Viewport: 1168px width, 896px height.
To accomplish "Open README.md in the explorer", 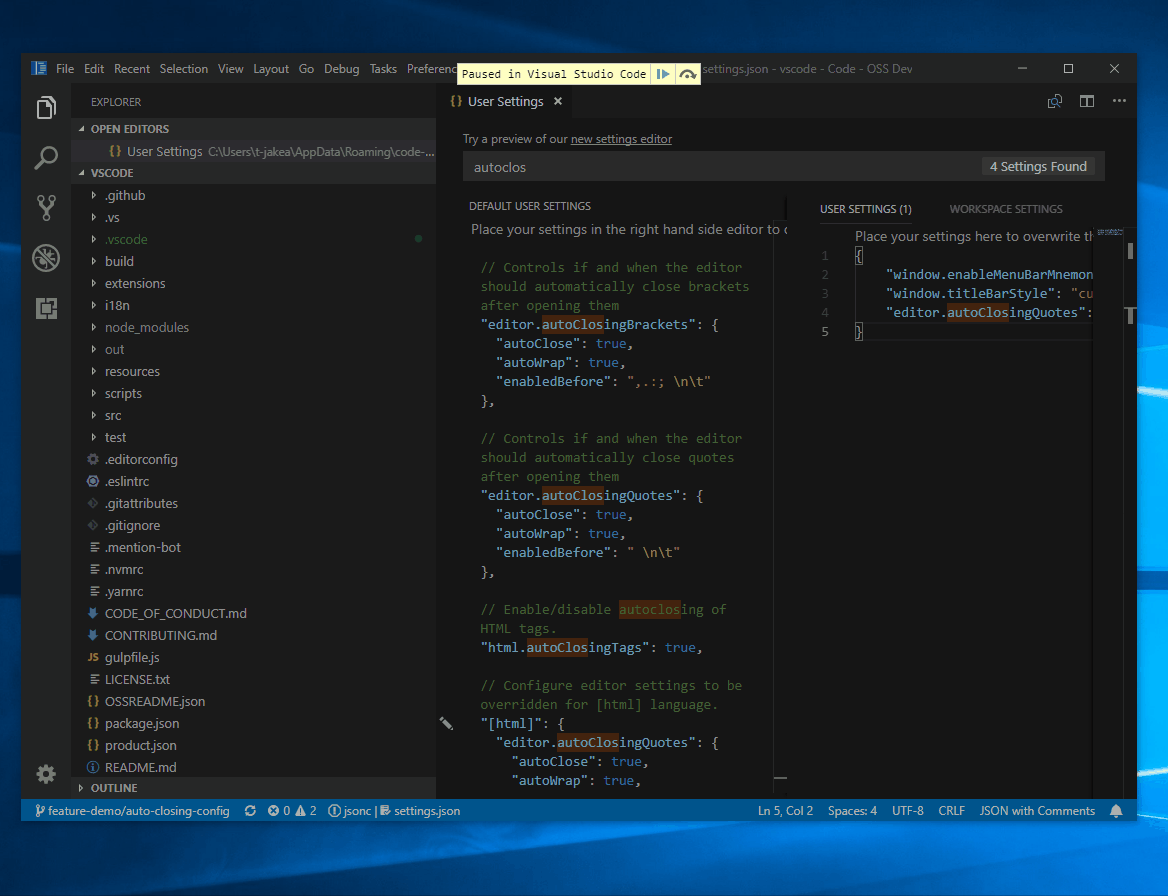I will [x=253, y=767].
